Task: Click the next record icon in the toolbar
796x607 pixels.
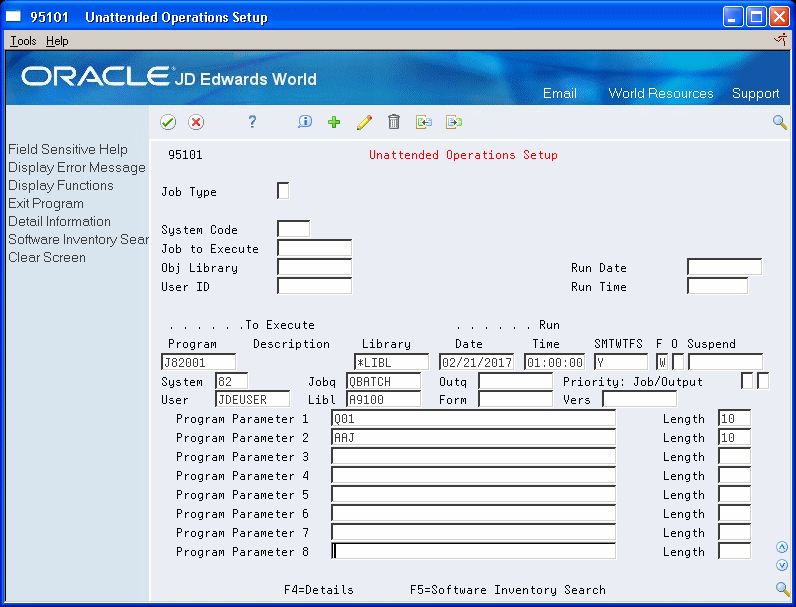Action: click(x=454, y=122)
